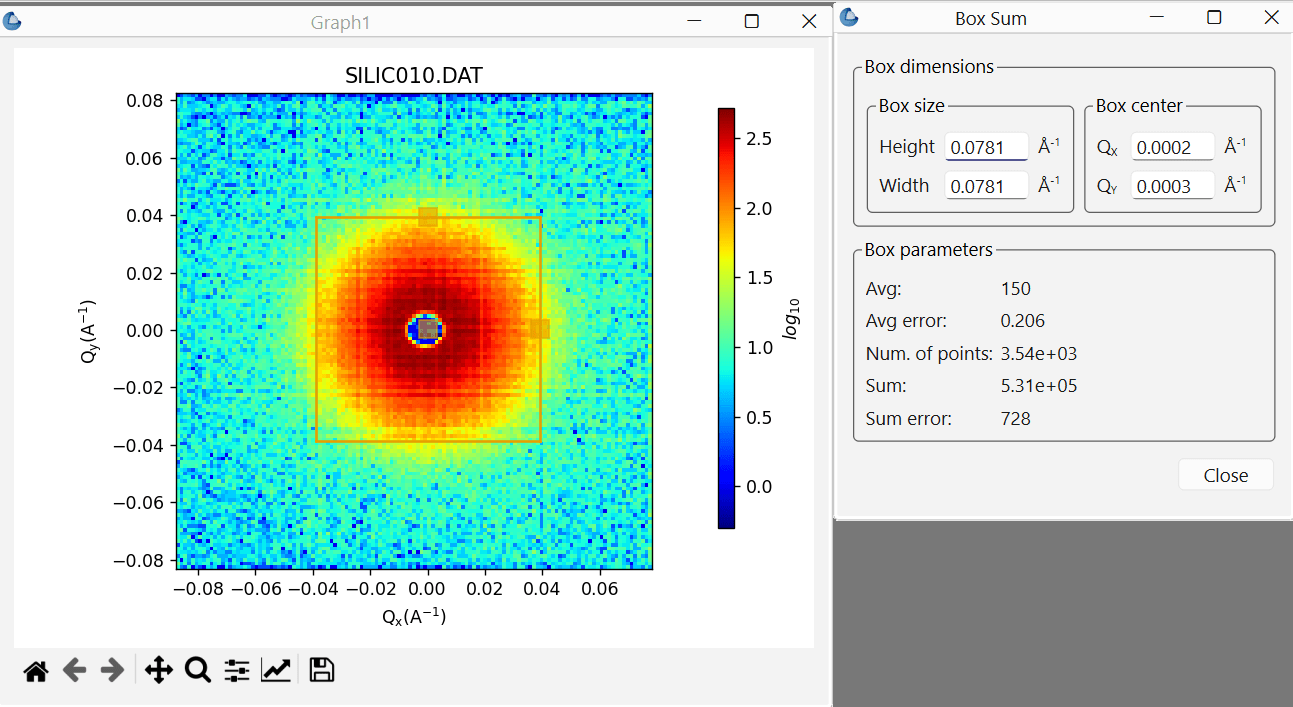Edit the box Width field
Image resolution: width=1293 pixels, height=707 pixels.
click(987, 186)
